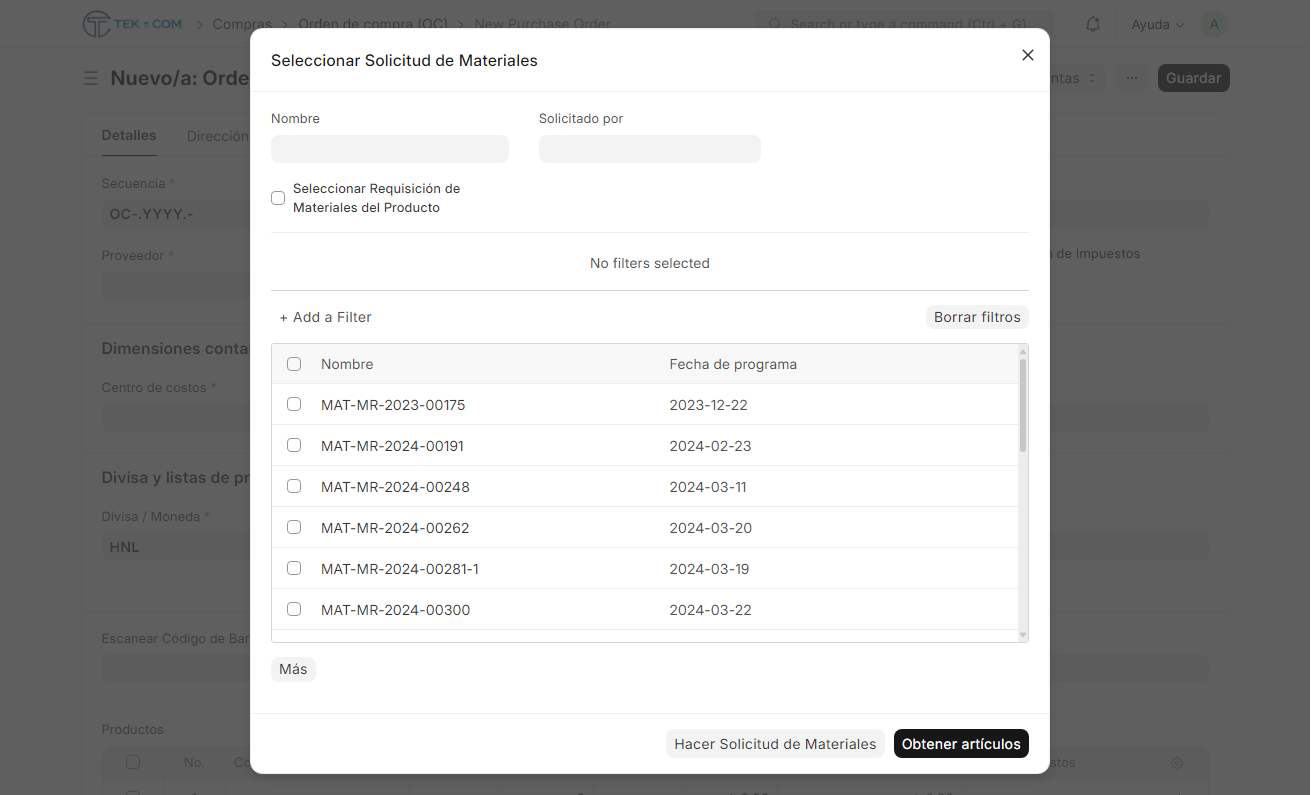The height and width of the screenshot is (795, 1313).
Task: Expand the Ayuda help dropdown
Action: click(1157, 24)
